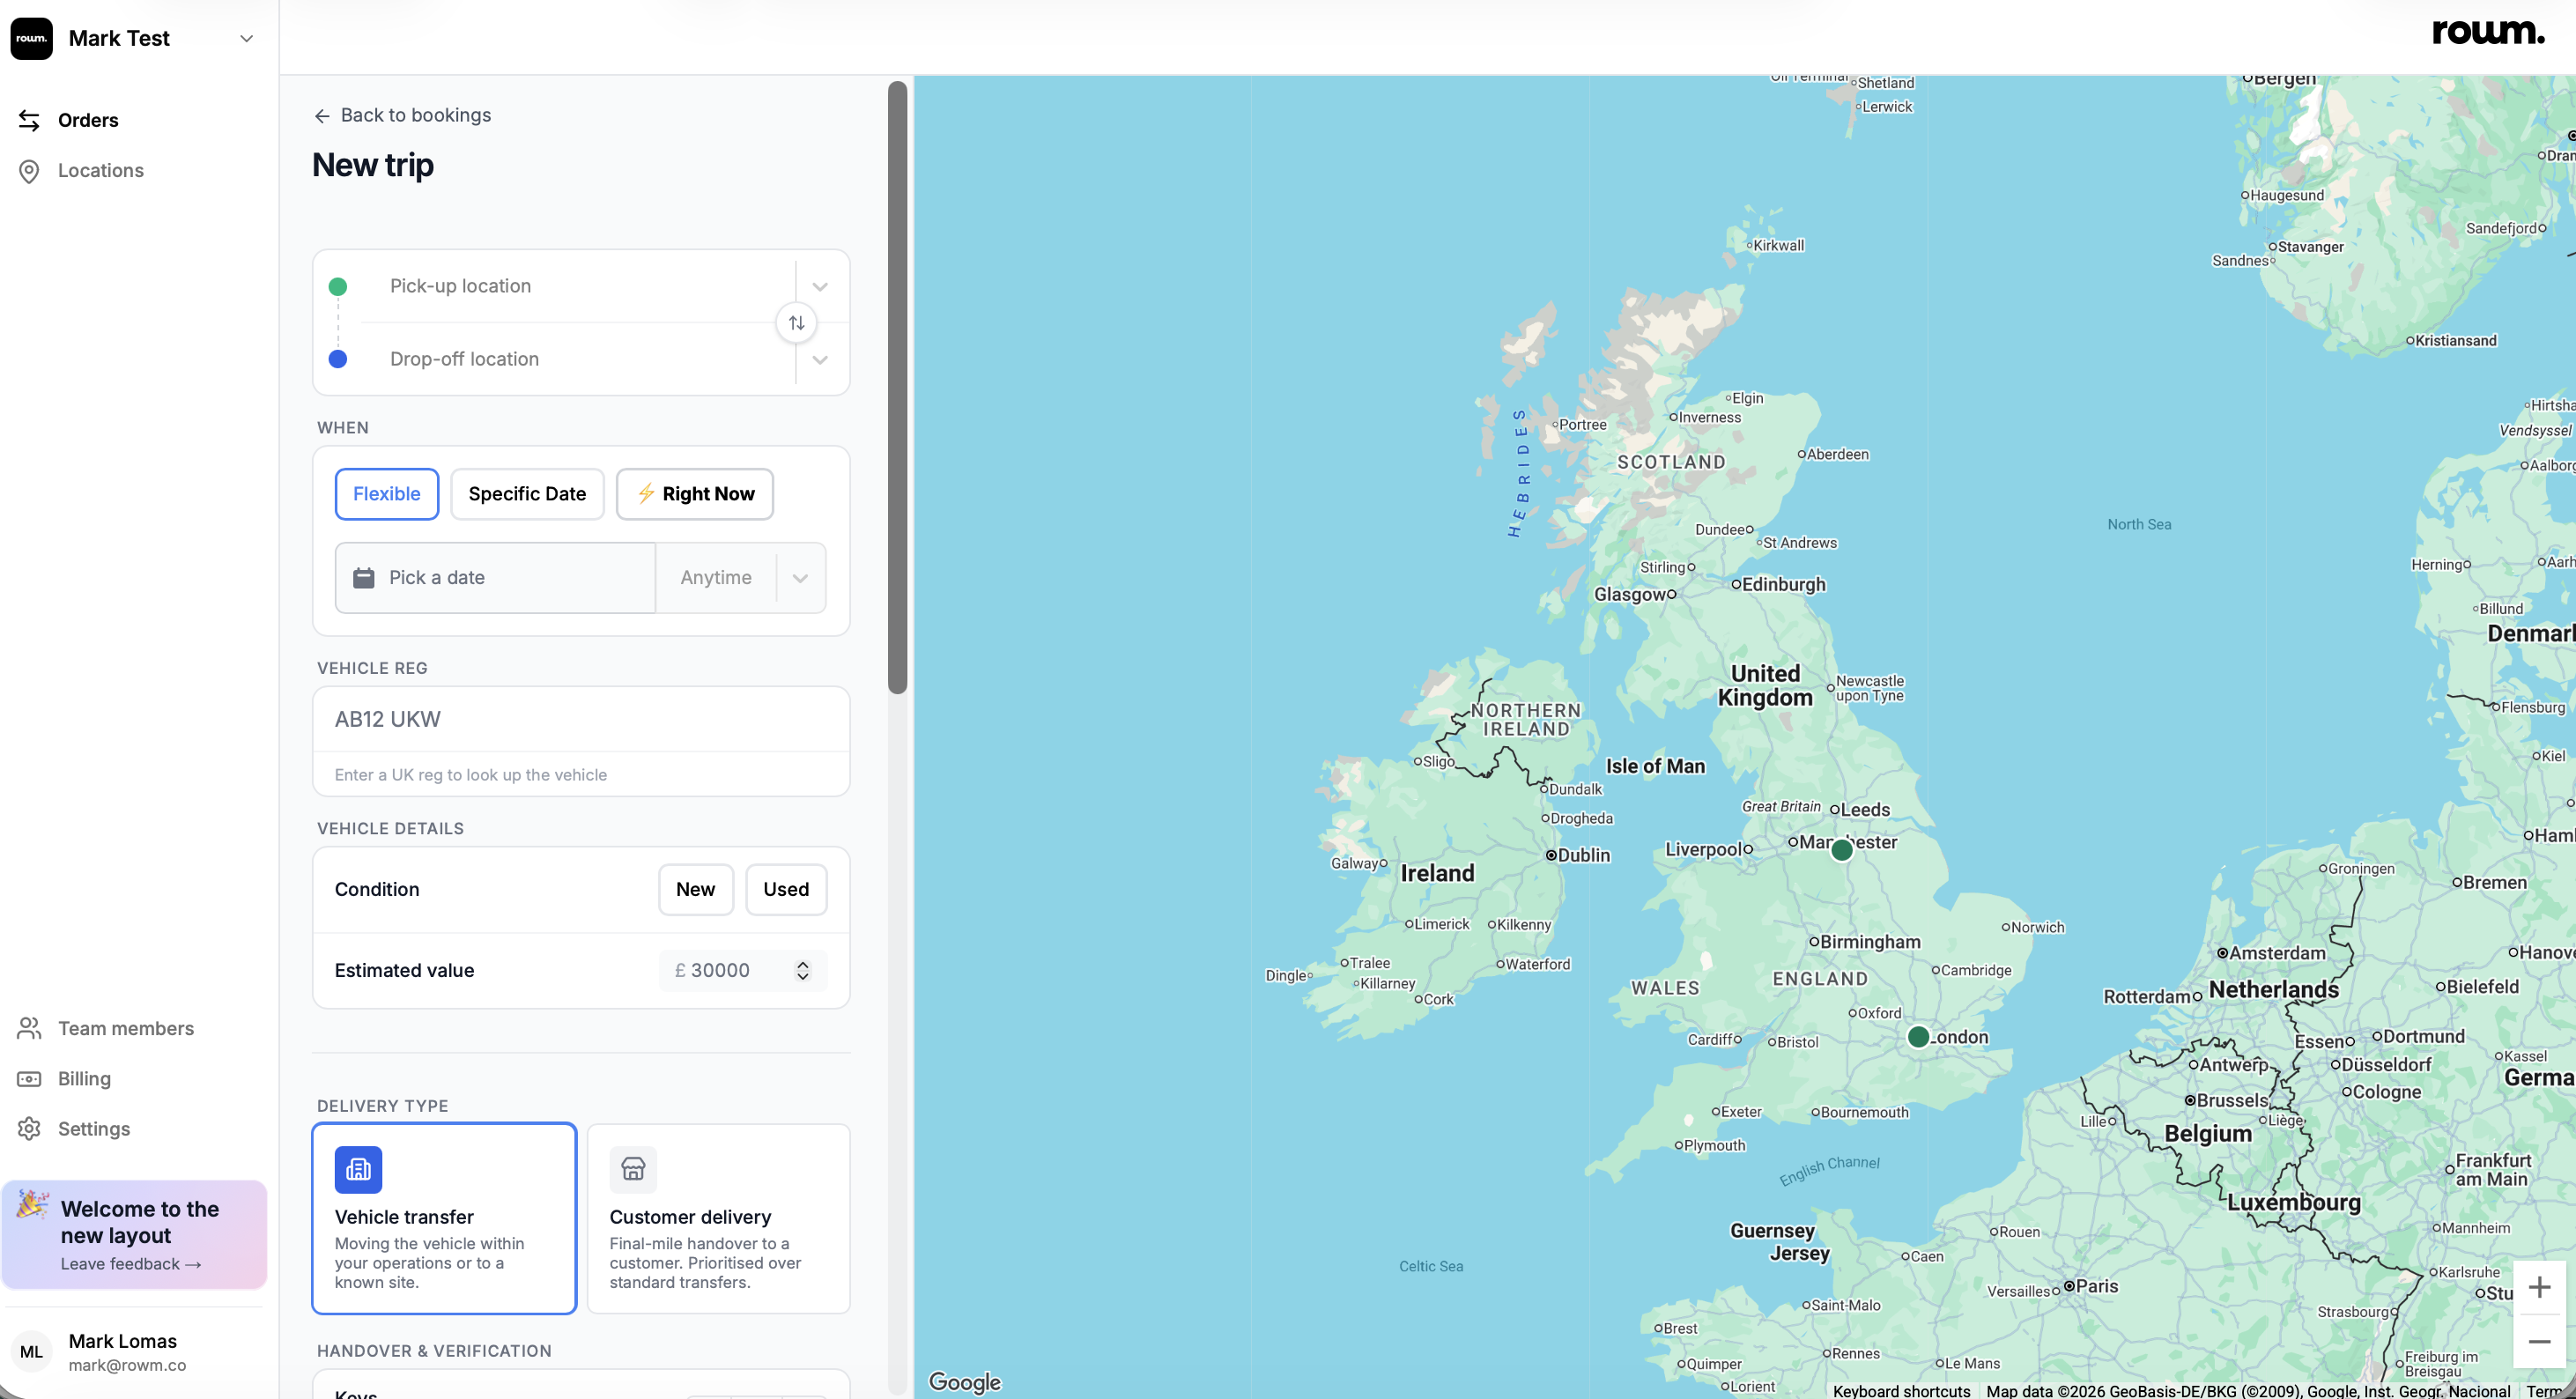Expand the Pick-up location dropdown chevron

pyautogui.click(x=820, y=286)
